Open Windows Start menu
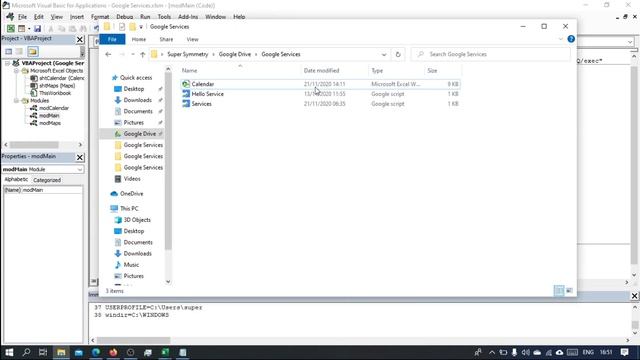The height and width of the screenshot is (360, 640). 9,352
